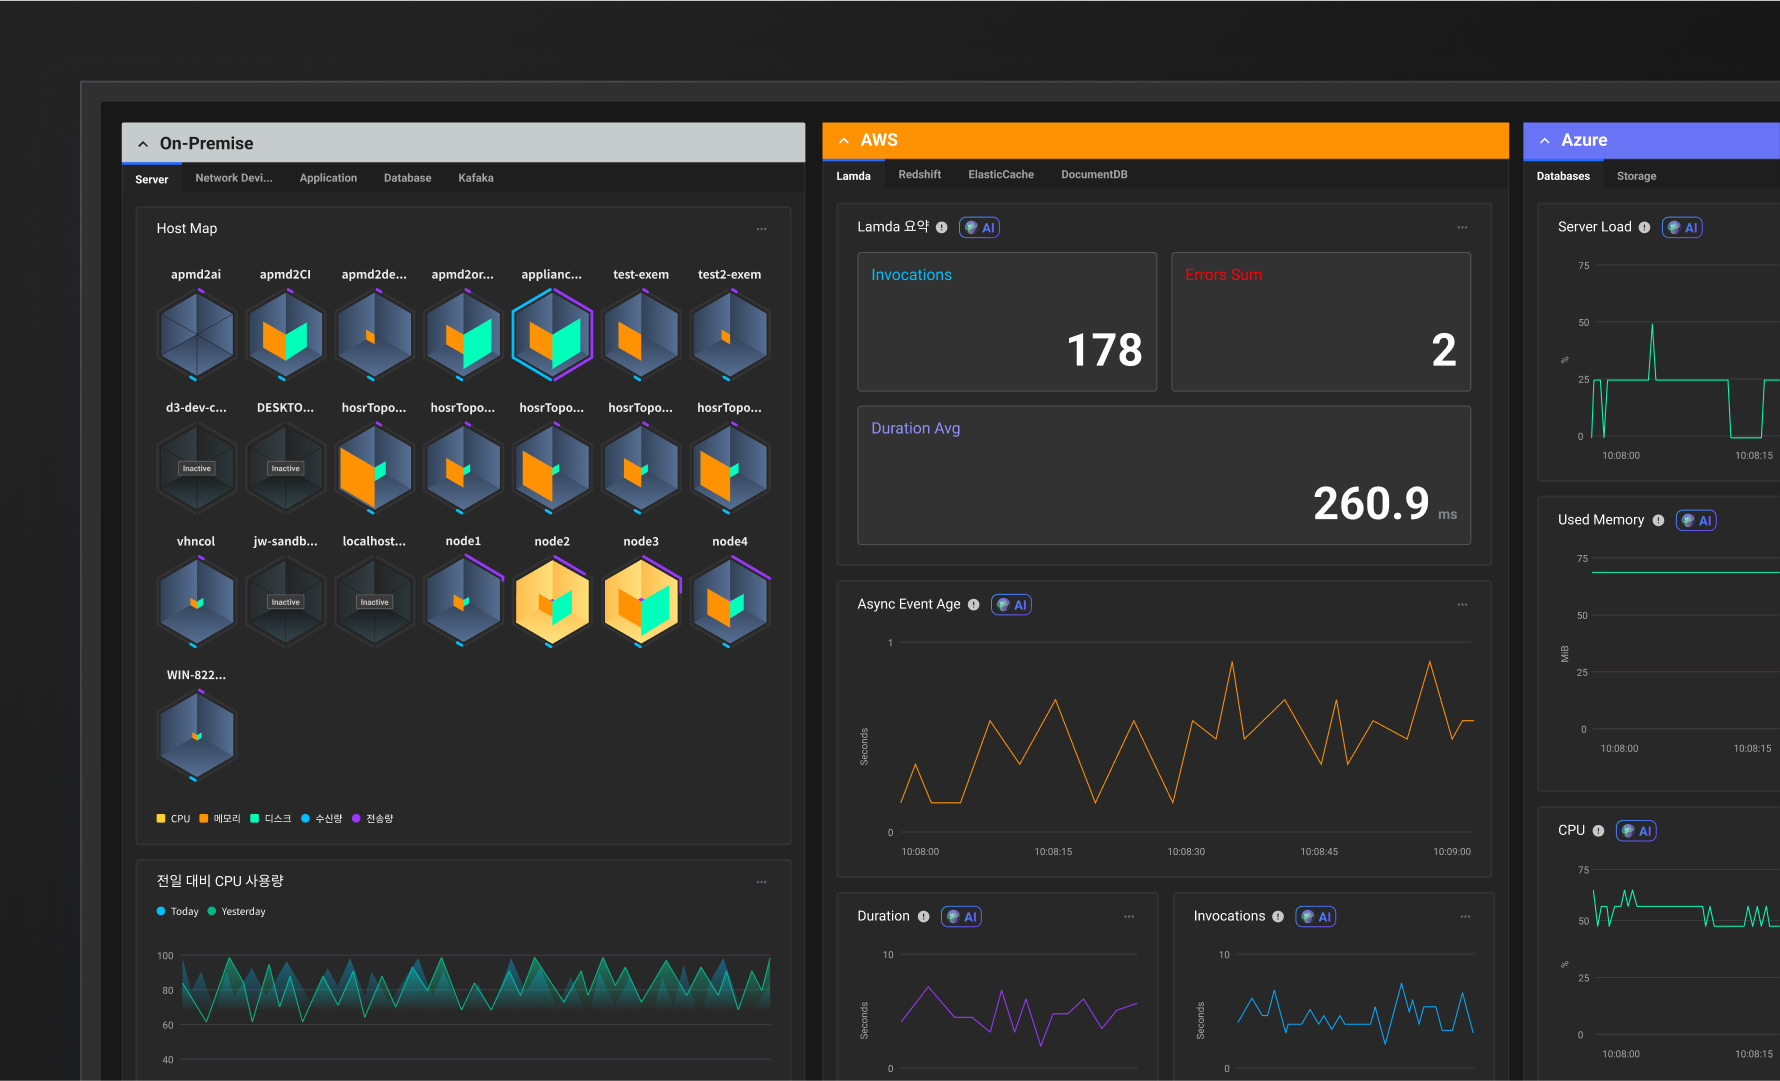This screenshot has height=1081, width=1780.
Task: Switch to the Kafka tab
Action: (x=475, y=178)
